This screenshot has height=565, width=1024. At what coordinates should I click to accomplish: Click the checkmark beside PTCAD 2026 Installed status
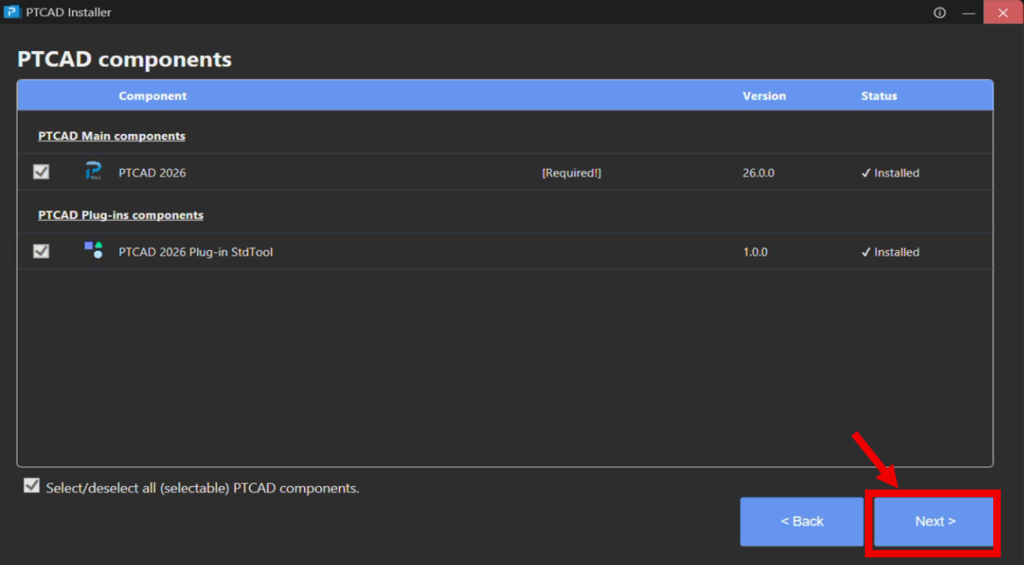tap(866, 173)
